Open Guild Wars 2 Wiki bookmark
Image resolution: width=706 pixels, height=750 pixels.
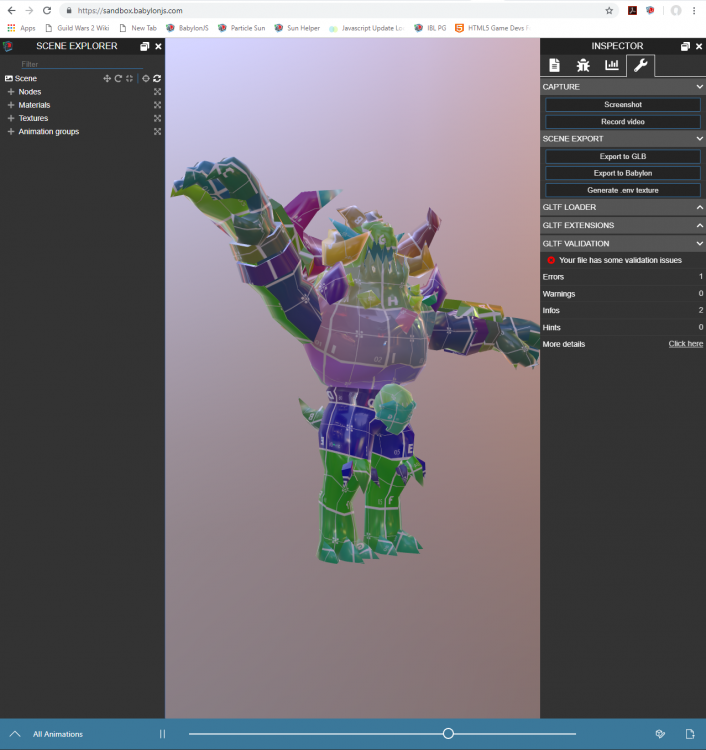click(x=77, y=28)
